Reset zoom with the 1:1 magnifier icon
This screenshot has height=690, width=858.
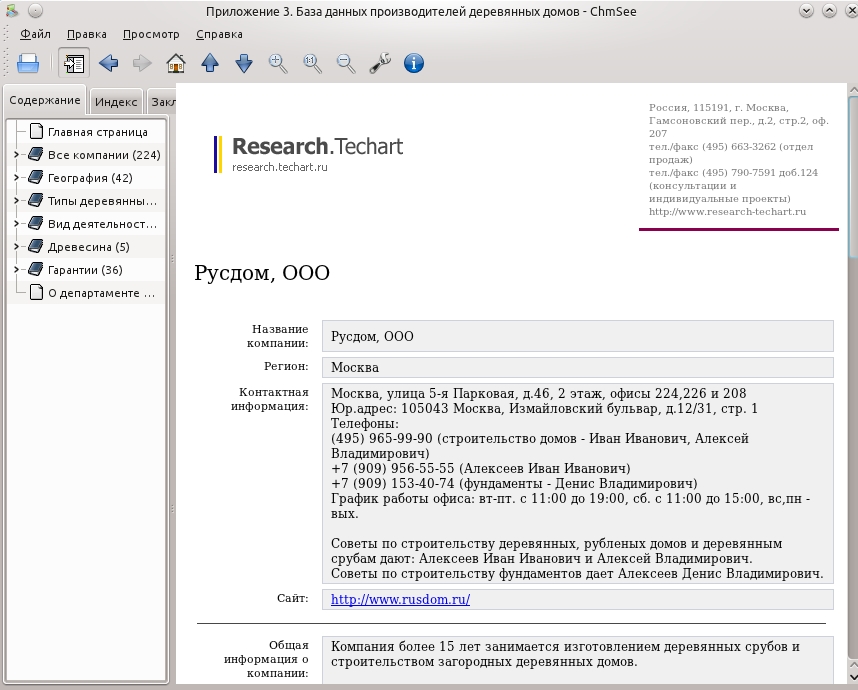coord(312,63)
